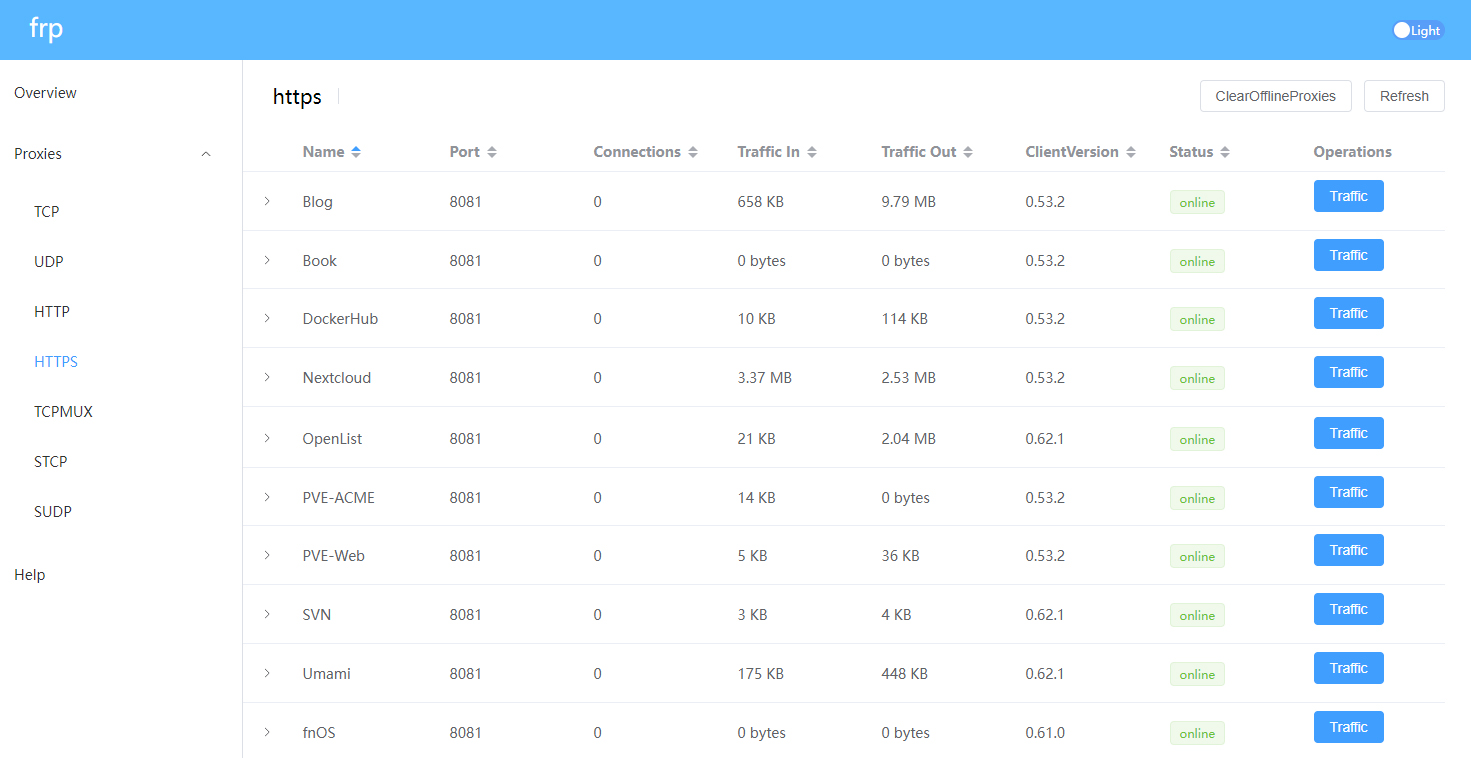Sort by Connections using its sort arrows
1471x758 pixels.
pyautogui.click(x=692, y=152)
